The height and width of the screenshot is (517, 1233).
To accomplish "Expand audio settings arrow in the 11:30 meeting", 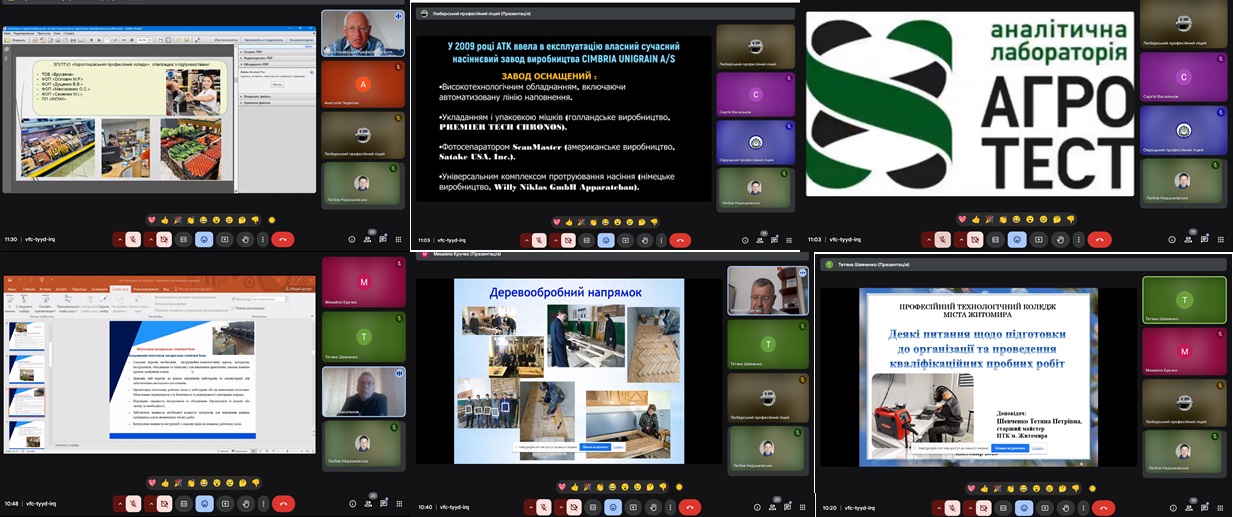I will (x=118, y=240).
